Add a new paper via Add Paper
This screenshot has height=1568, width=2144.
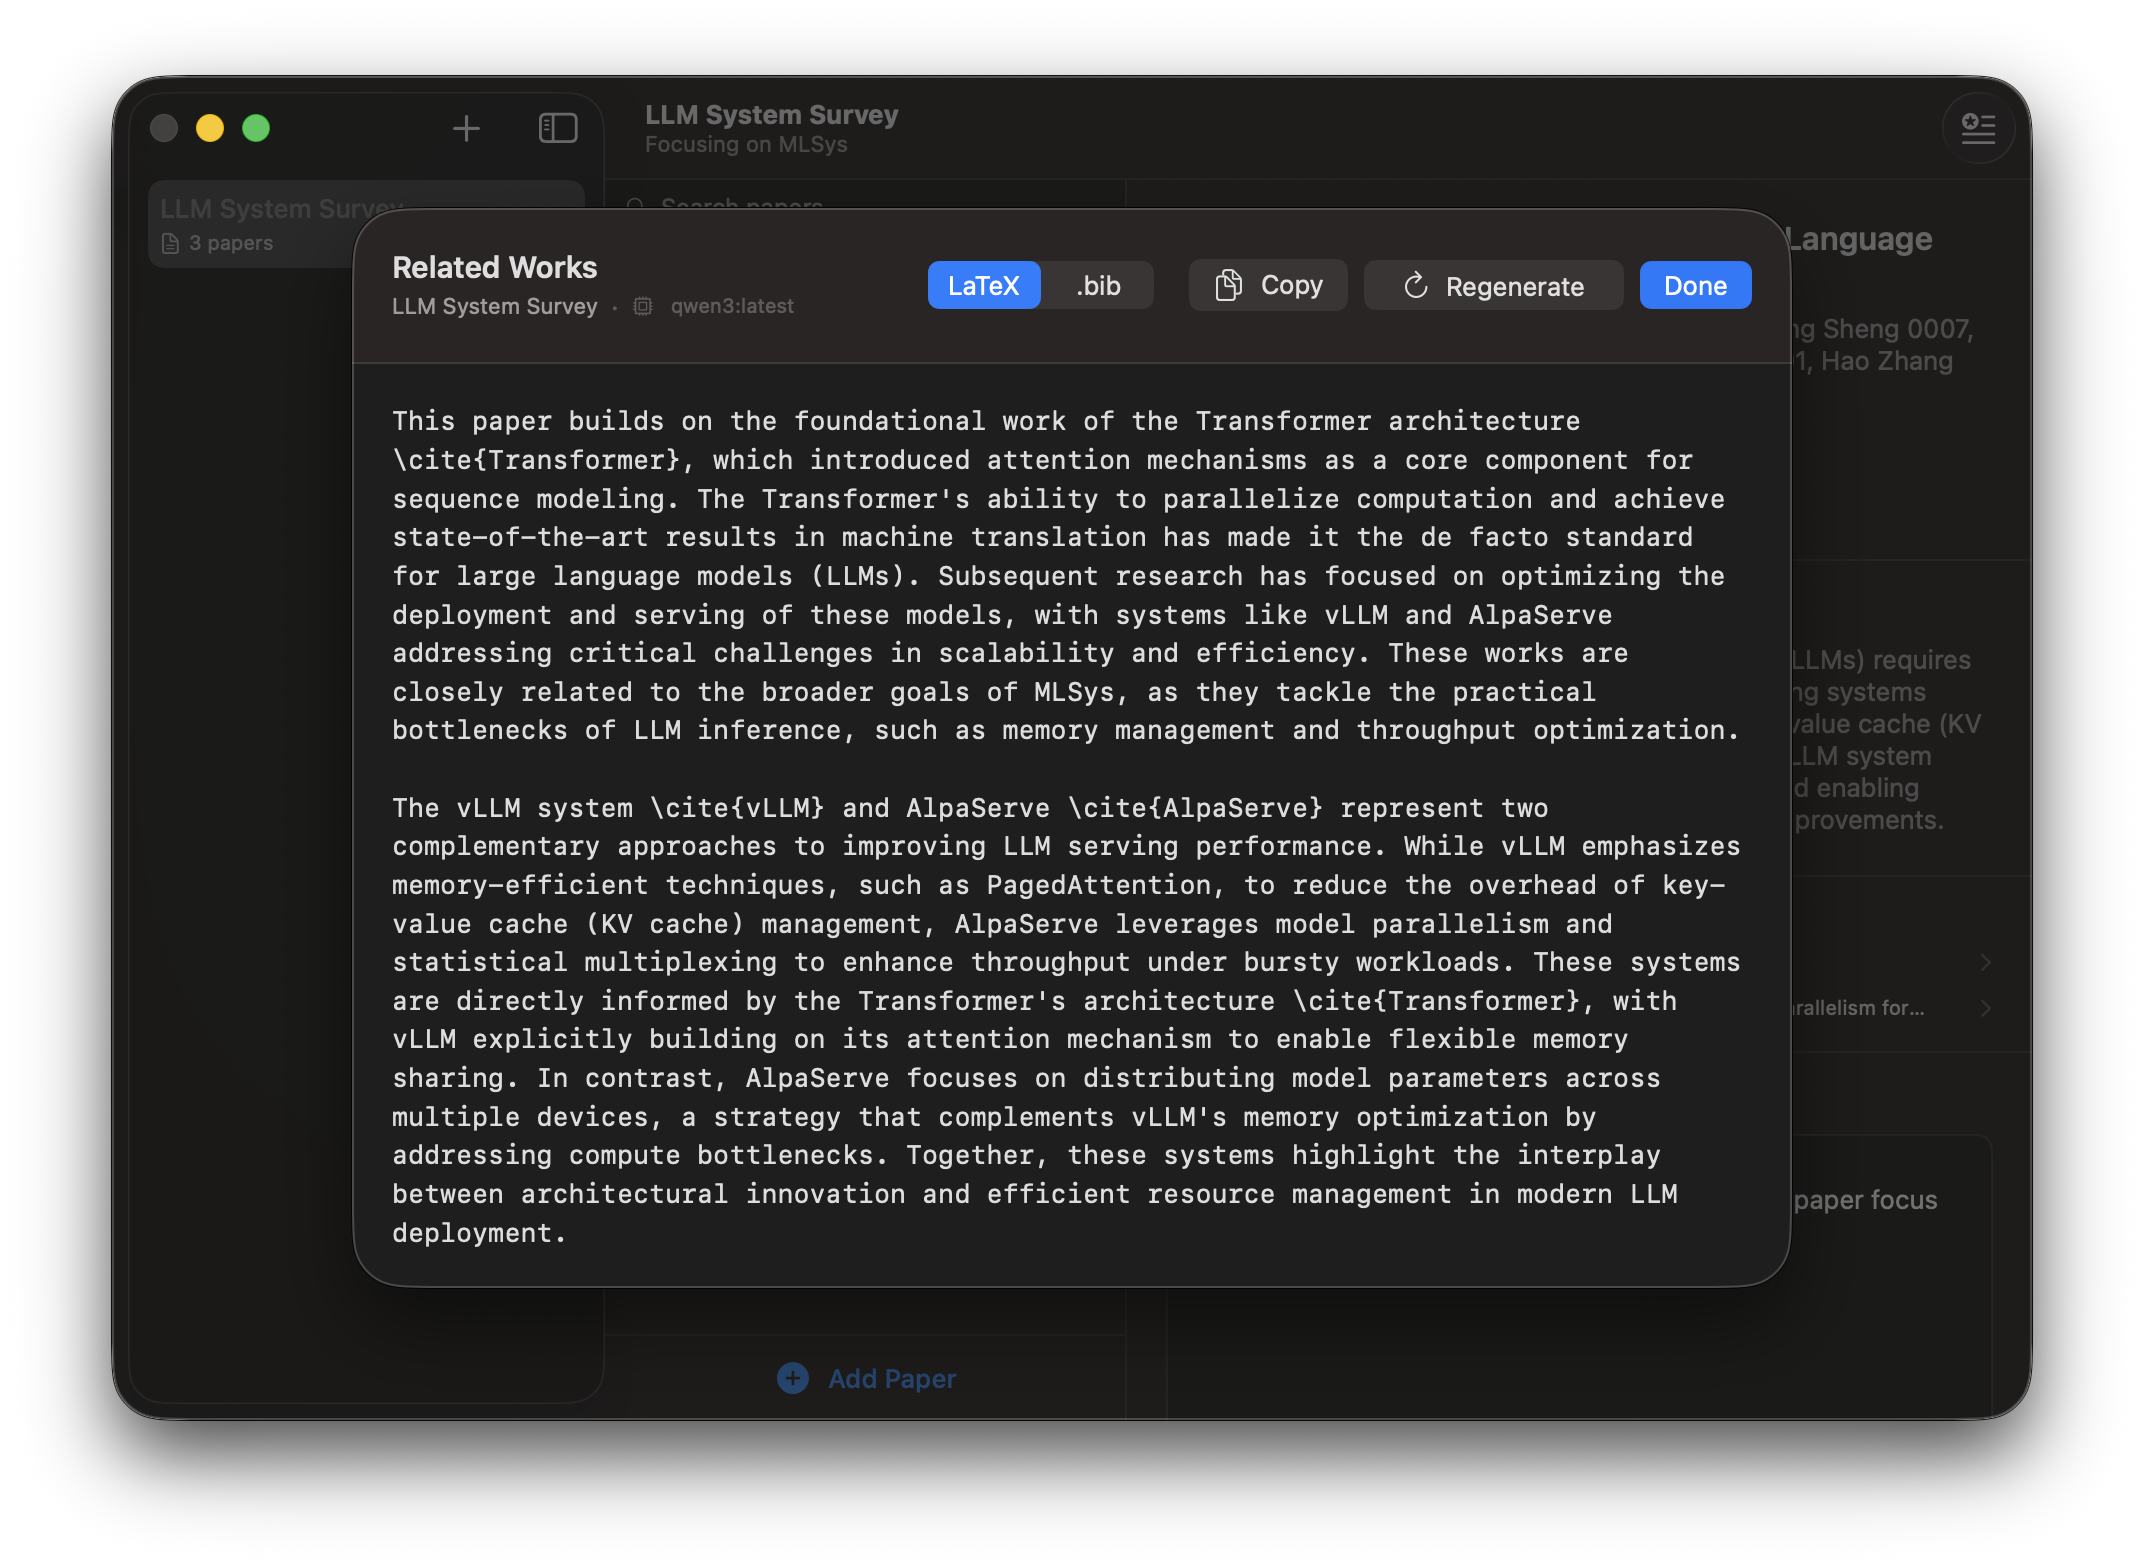[x=867, y=1378]
